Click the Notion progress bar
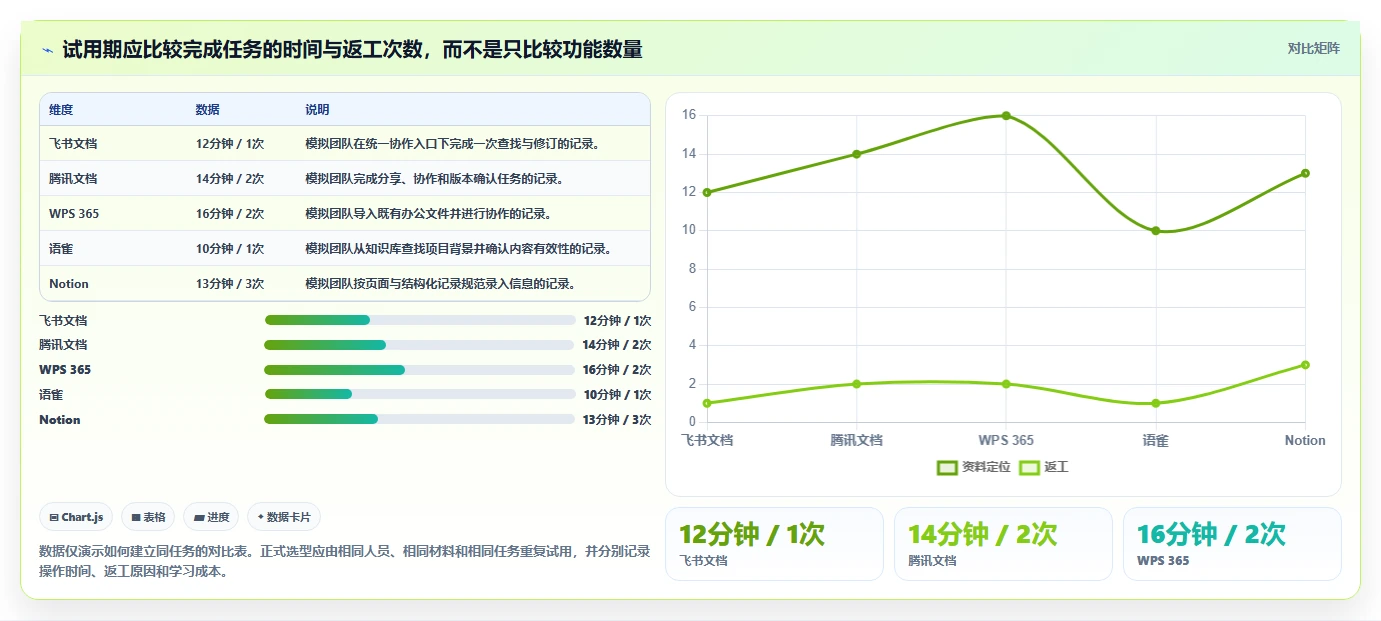 (x=420, y=419)
